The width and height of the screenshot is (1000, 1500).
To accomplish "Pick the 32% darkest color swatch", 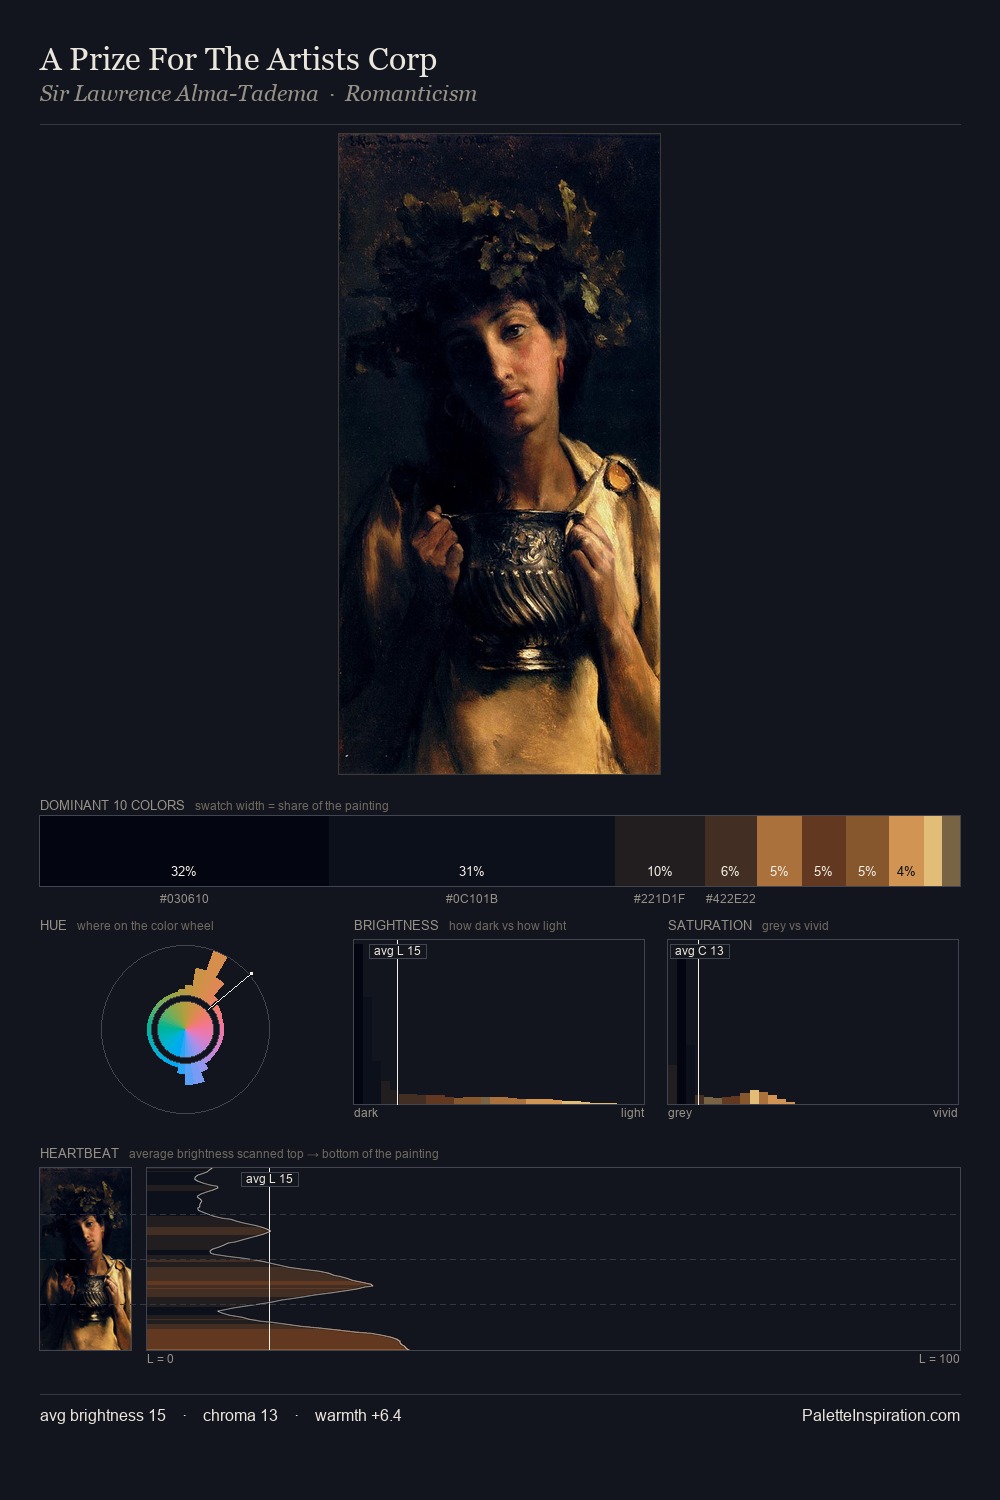I will pos(184,851).
